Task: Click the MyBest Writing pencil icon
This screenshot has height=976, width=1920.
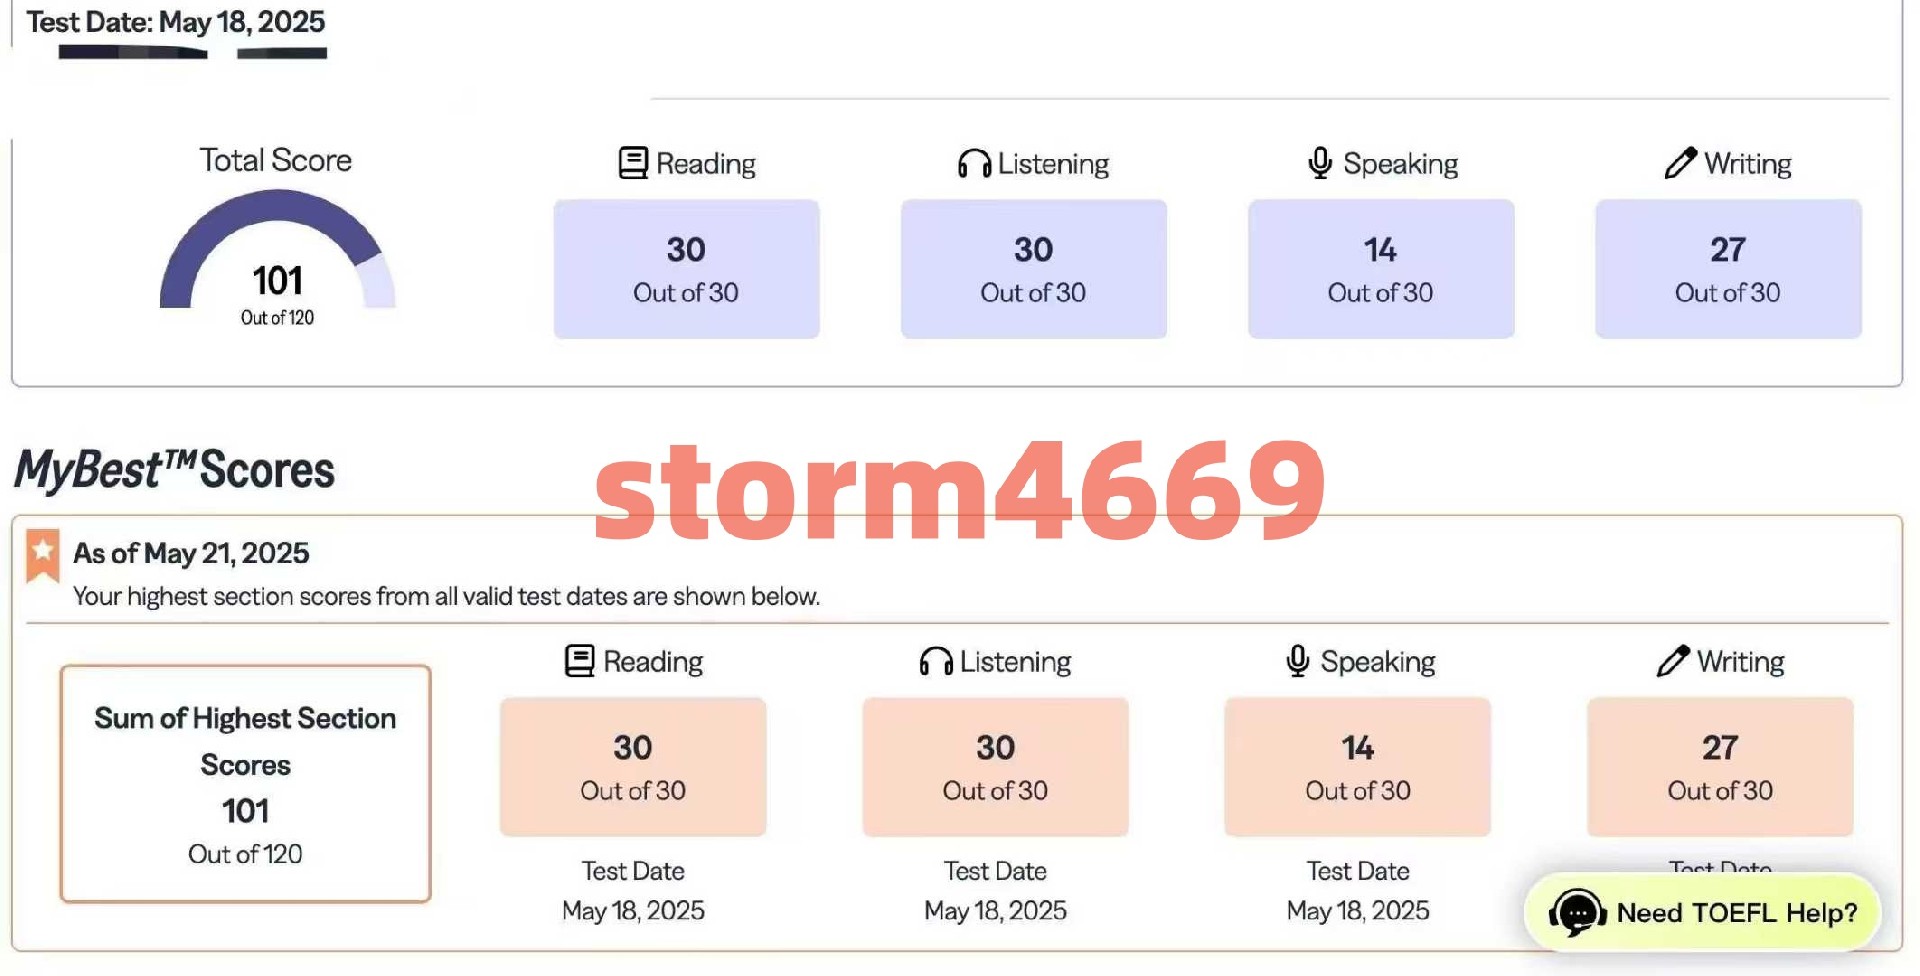Action: (x=1673, y=660)
